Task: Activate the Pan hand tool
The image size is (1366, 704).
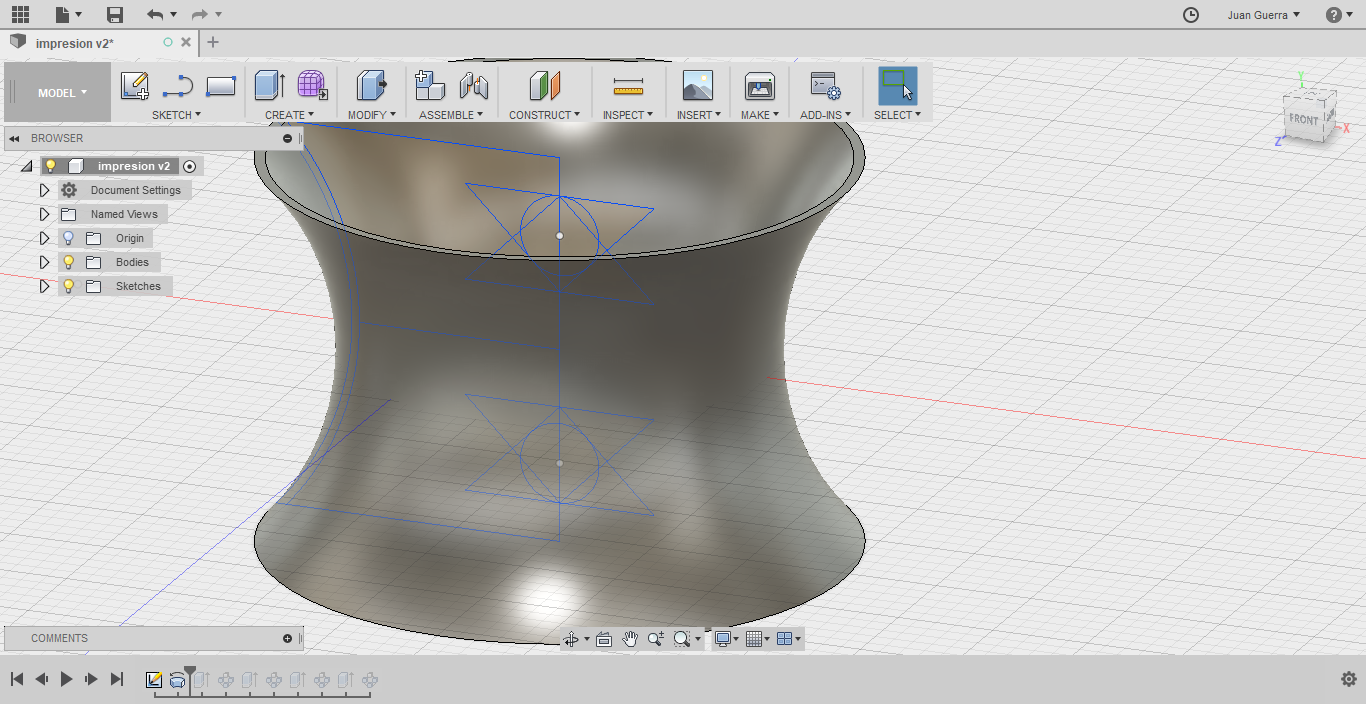Action: pyautogui.click(x=630, y=639)
